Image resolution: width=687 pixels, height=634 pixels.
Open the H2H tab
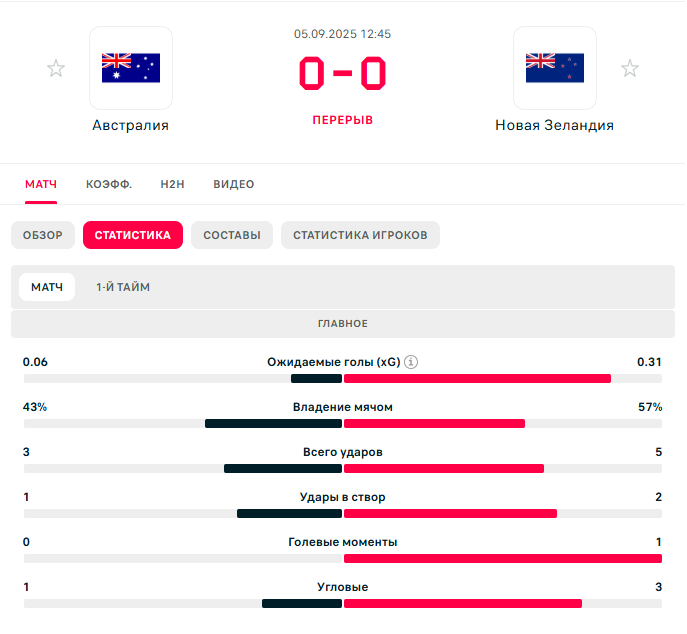tap(173, 184)
